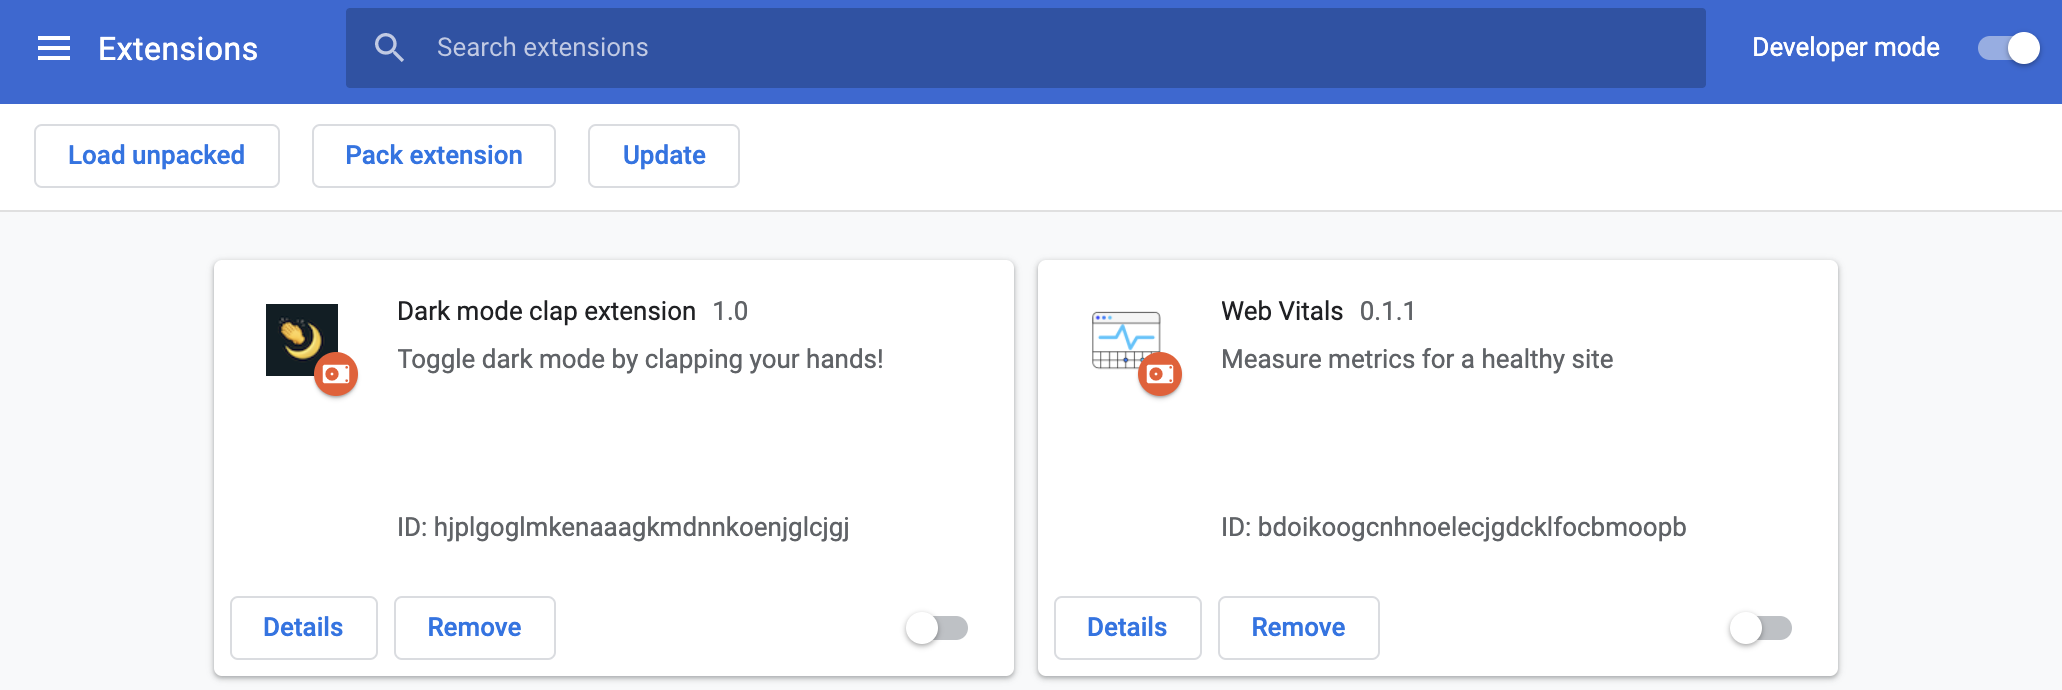The height and width of the screenshot is (690, 2062).
Task: Click the Extensions page title
Action: pyautogui.click(x=178, y=48)
